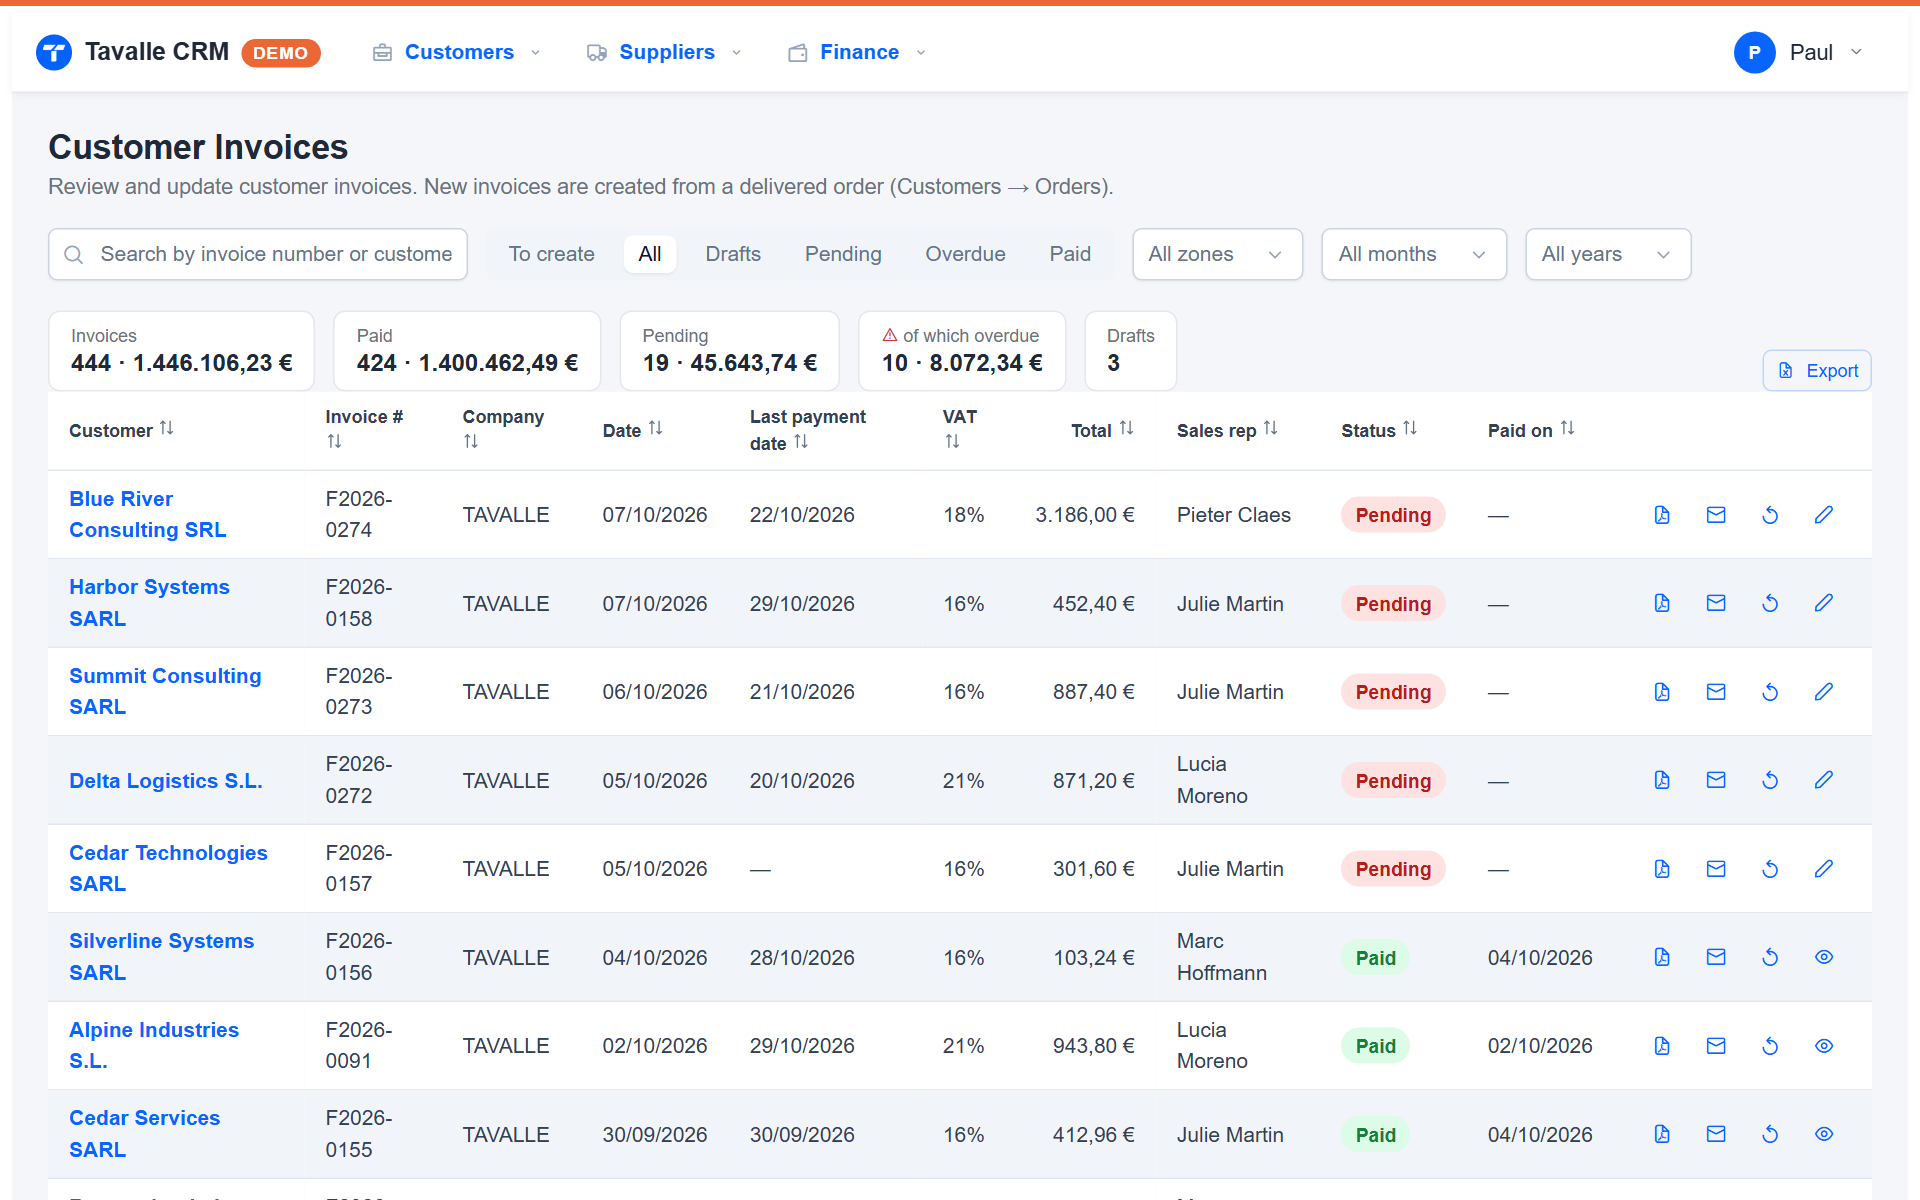This screenshot has width=1920, height=1200.
Task: Open the All years dropdown
Action: coord(1607,254)
